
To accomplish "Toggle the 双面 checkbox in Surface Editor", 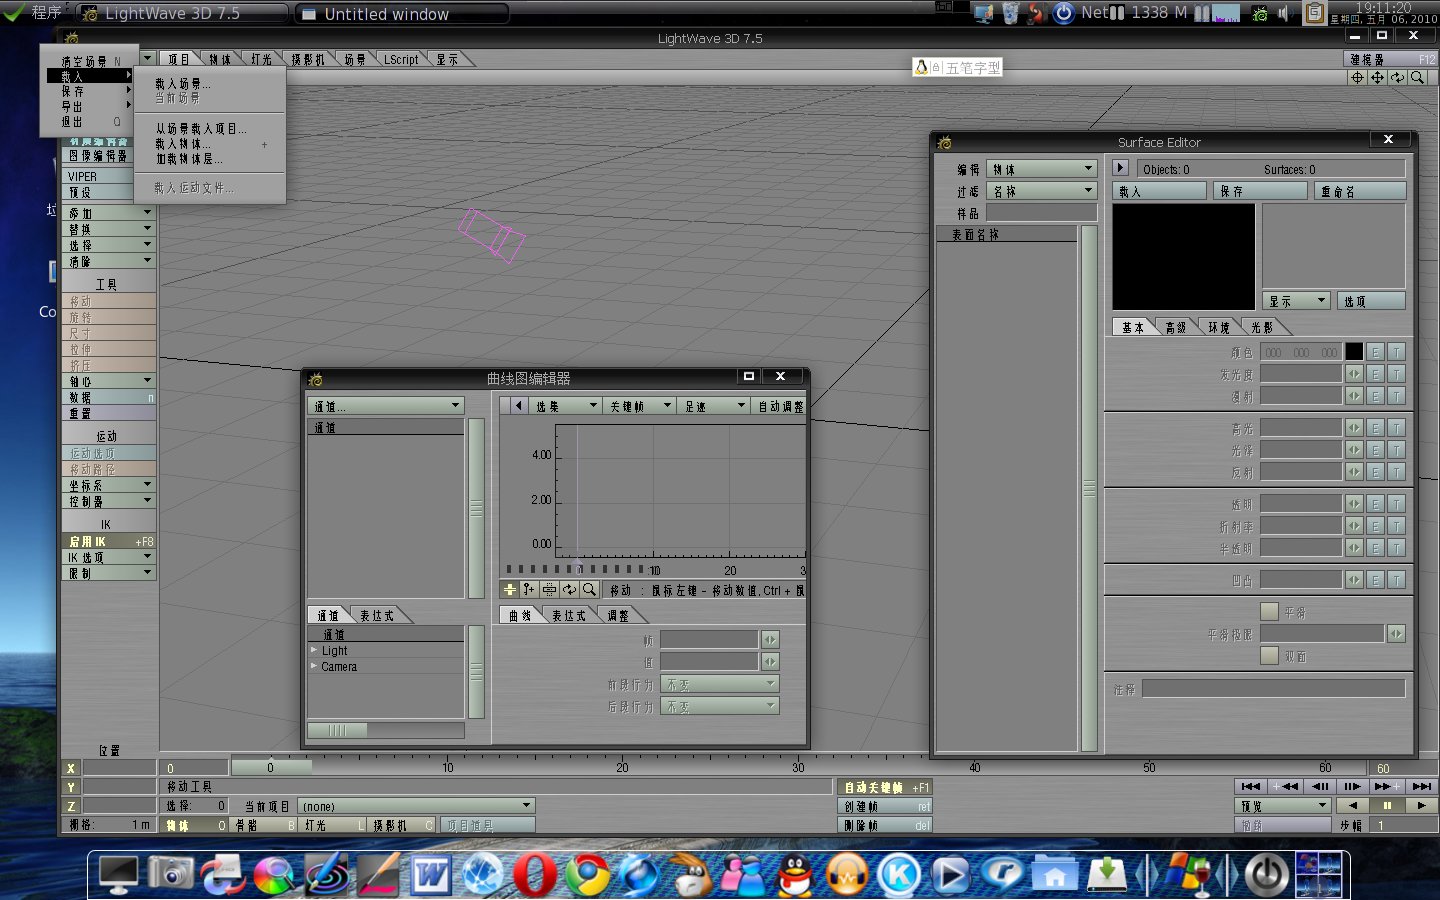I will point(1269,655).
